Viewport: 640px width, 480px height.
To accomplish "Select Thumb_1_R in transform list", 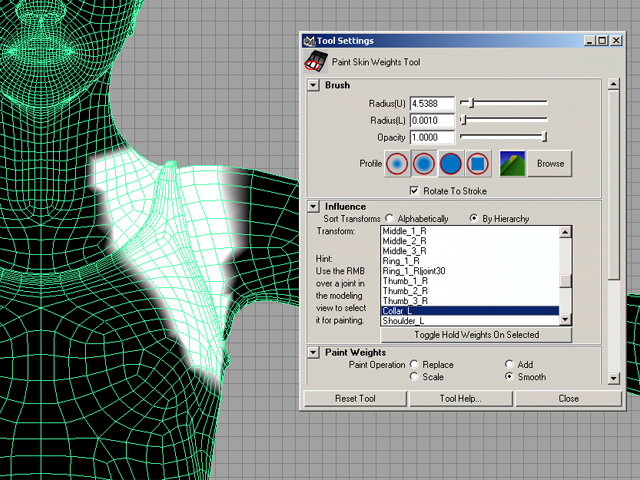I will [469, 281].
